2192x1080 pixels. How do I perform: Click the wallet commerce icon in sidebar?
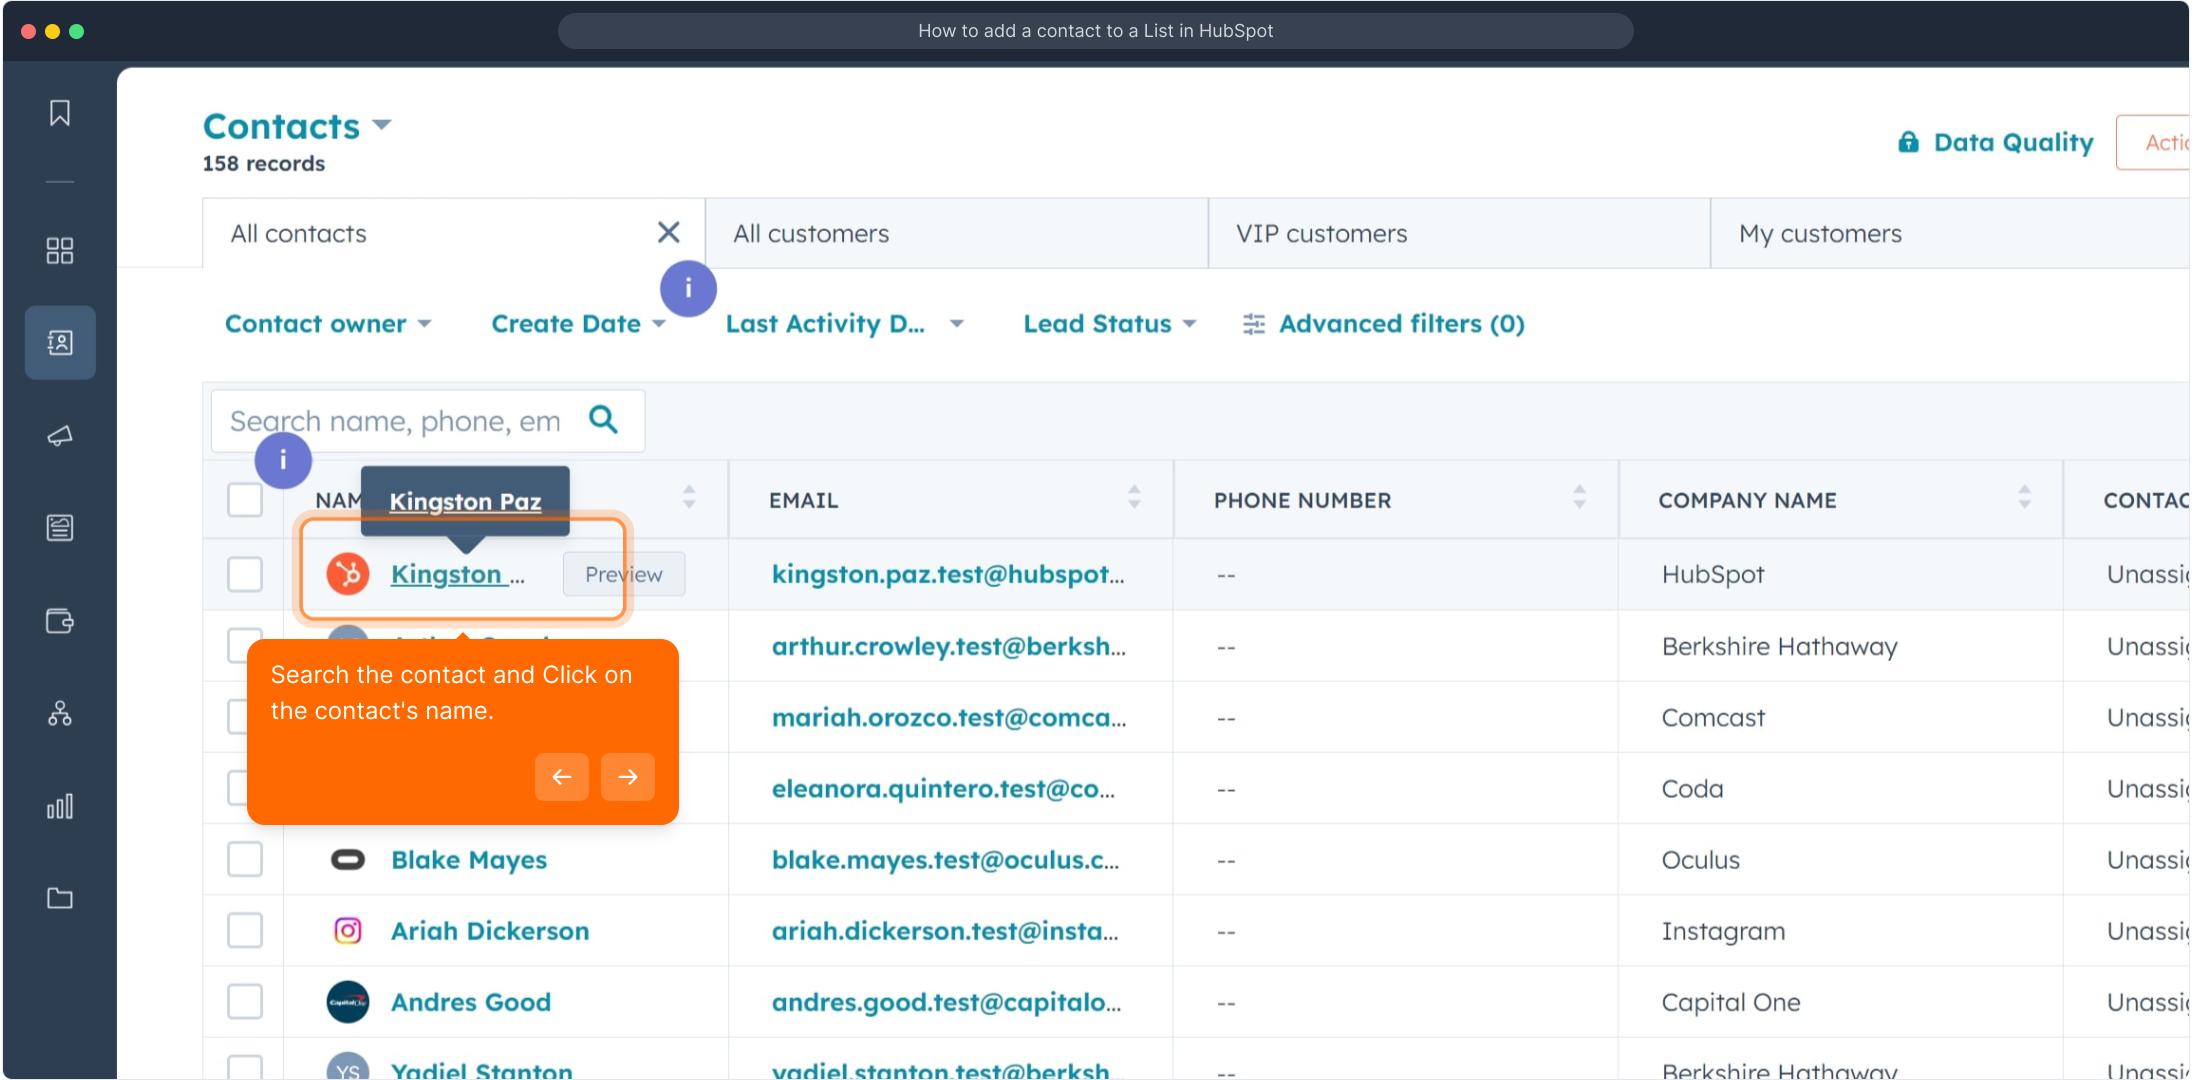point(60,621)
